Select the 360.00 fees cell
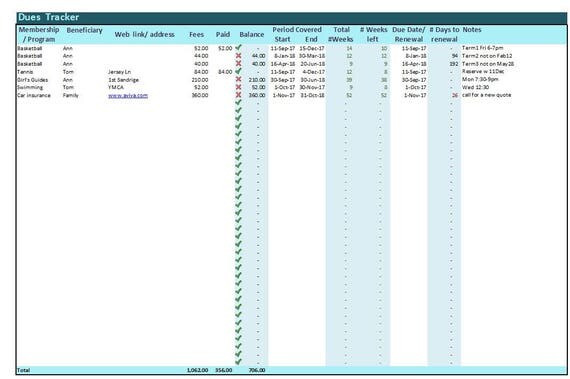Screen dimensions: 570x379 (x=200, y=95)
